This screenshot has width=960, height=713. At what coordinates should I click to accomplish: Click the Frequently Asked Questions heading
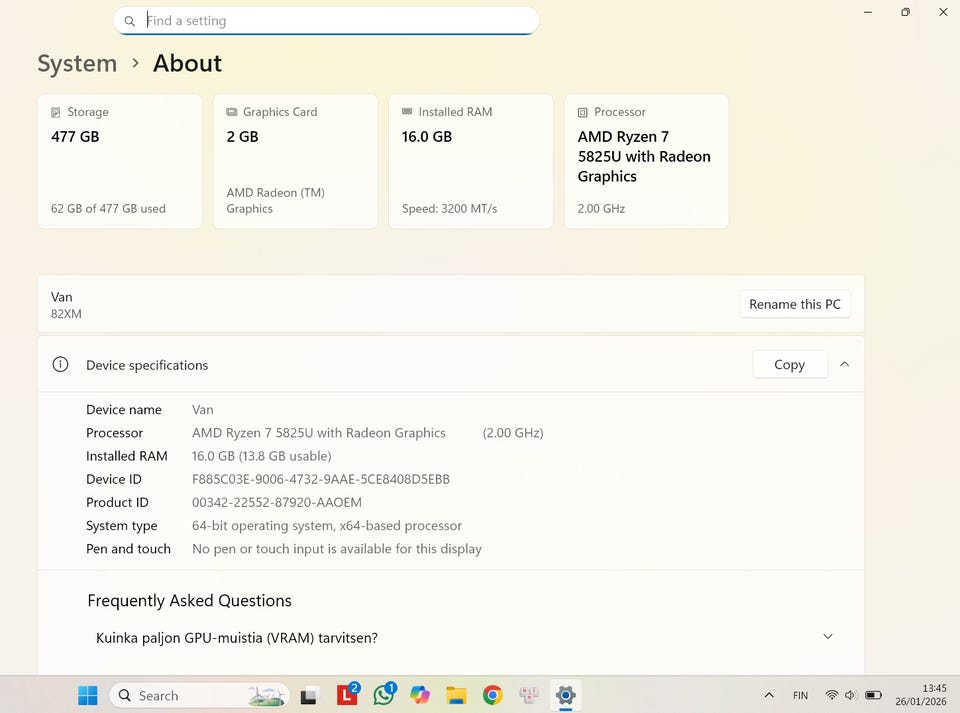[189, 600]
